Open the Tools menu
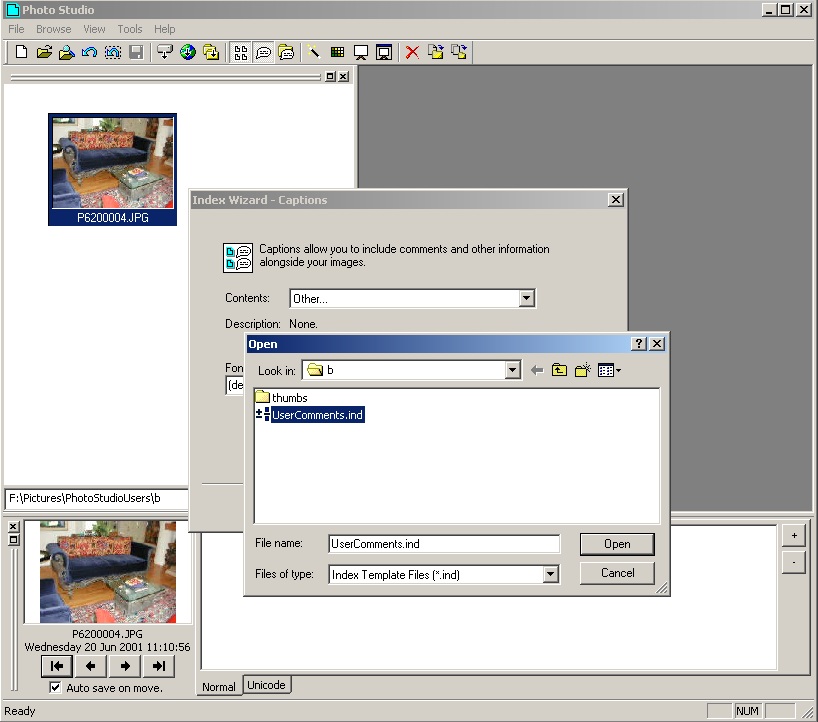 point(130,29)
